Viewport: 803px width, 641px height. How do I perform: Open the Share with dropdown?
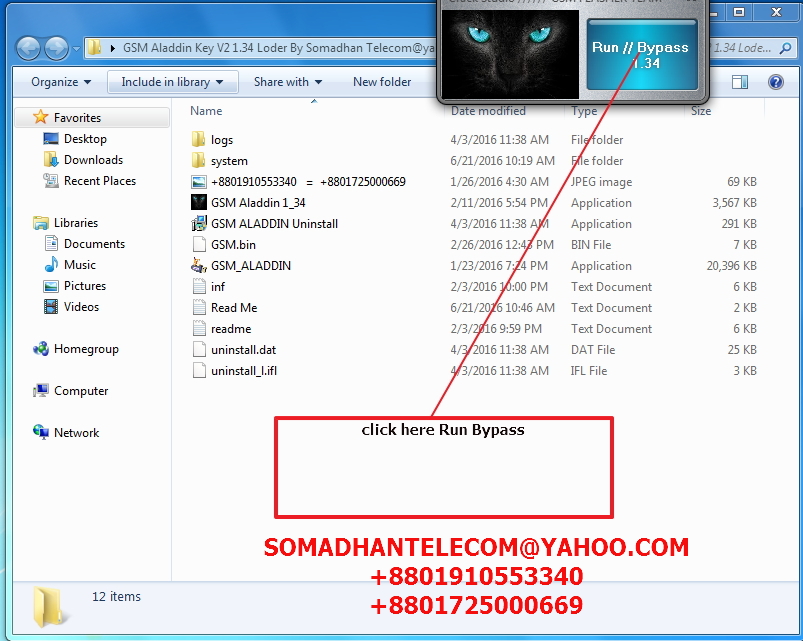pos(288,82)
